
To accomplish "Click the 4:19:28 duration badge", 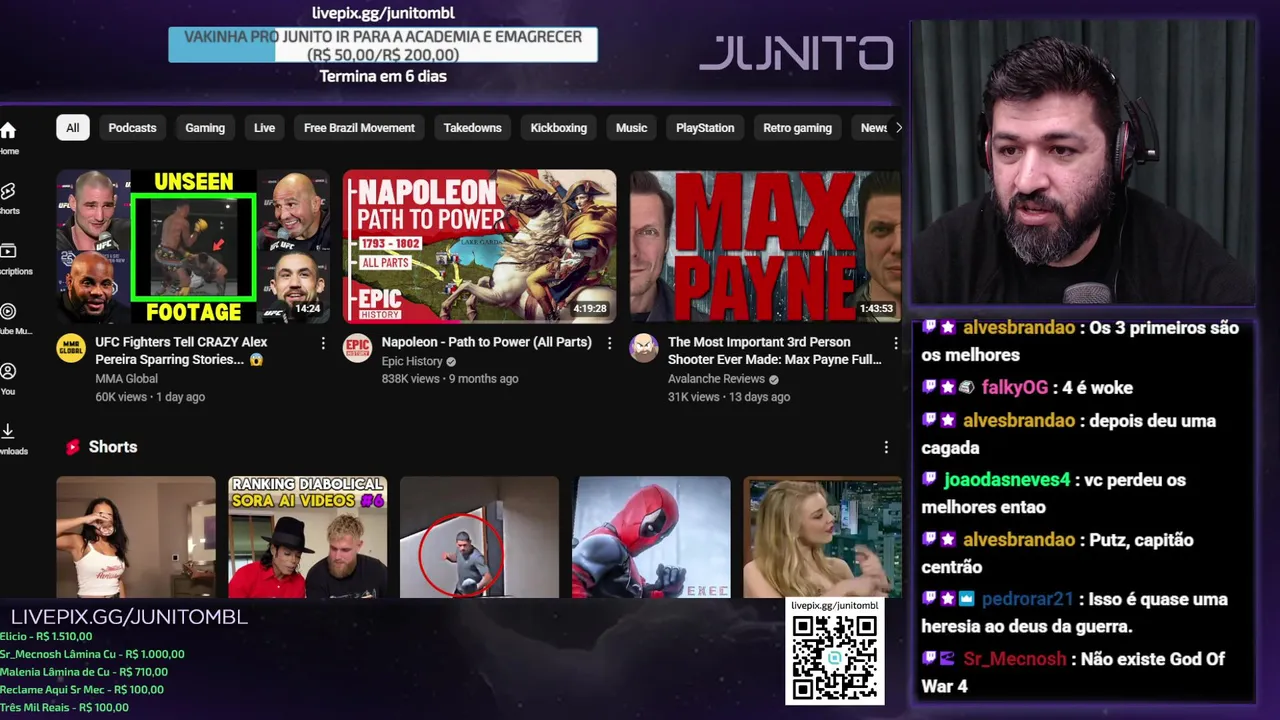I will point(590,309).
